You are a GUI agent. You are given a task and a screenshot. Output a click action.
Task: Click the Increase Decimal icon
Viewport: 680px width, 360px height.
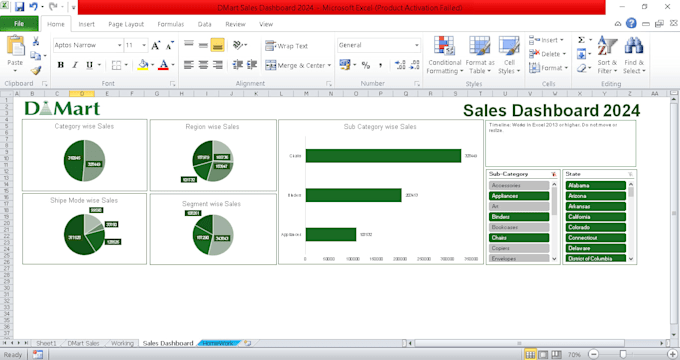[x=400, y=65]
